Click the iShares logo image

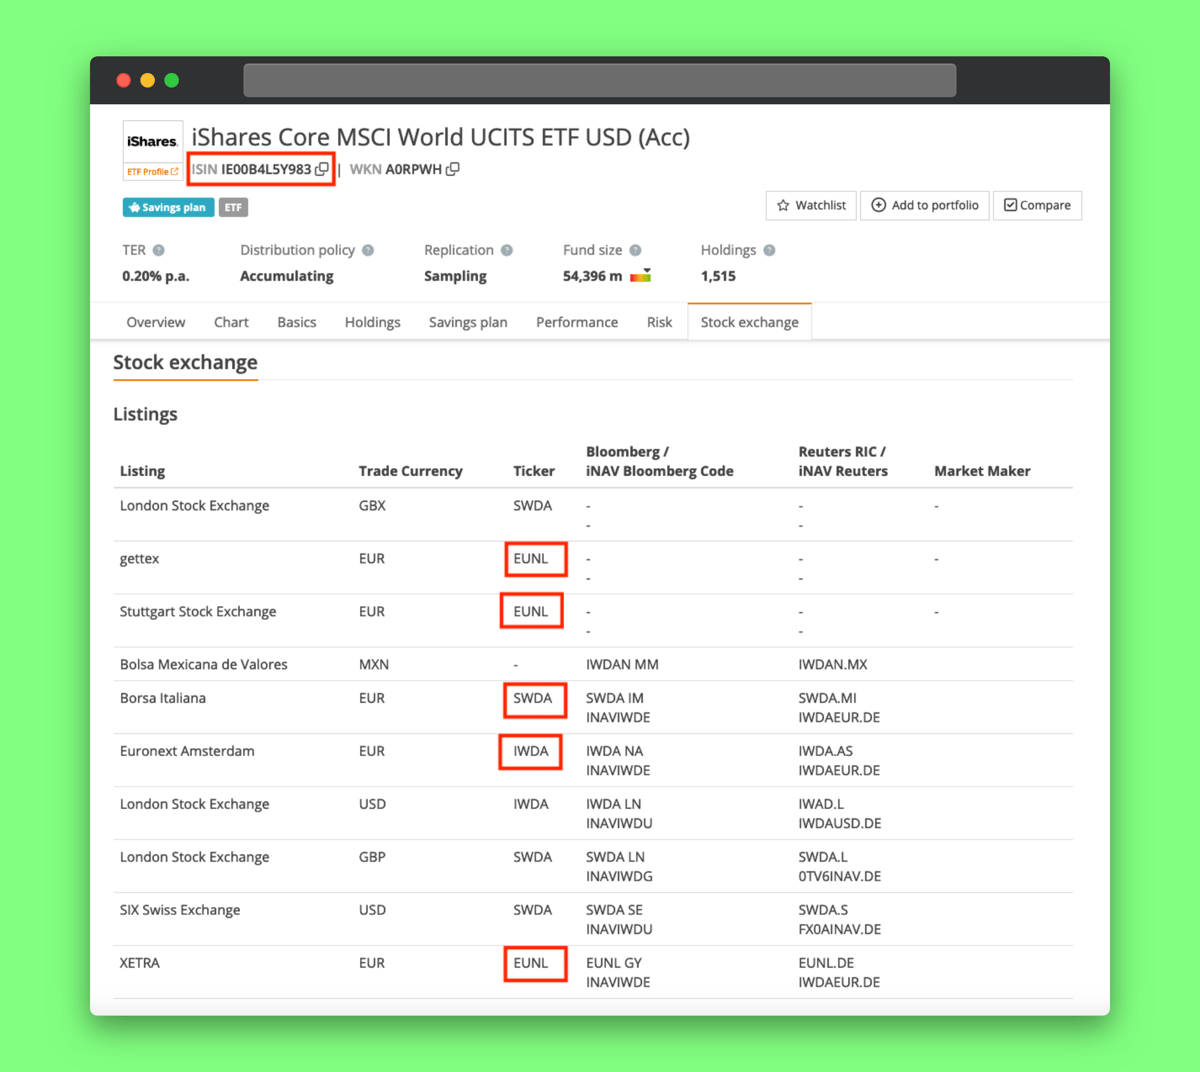point(152,142)
